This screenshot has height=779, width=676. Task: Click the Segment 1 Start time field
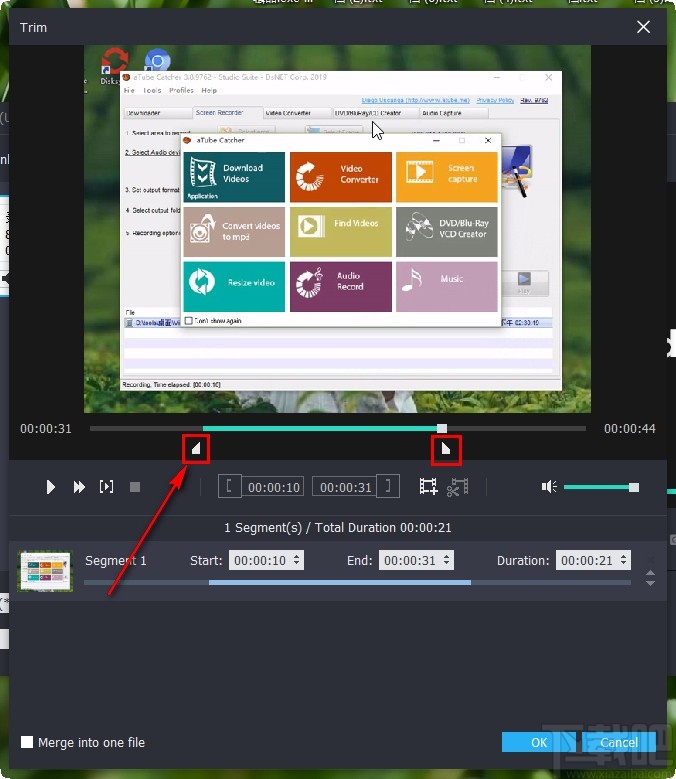coord(266,560)
